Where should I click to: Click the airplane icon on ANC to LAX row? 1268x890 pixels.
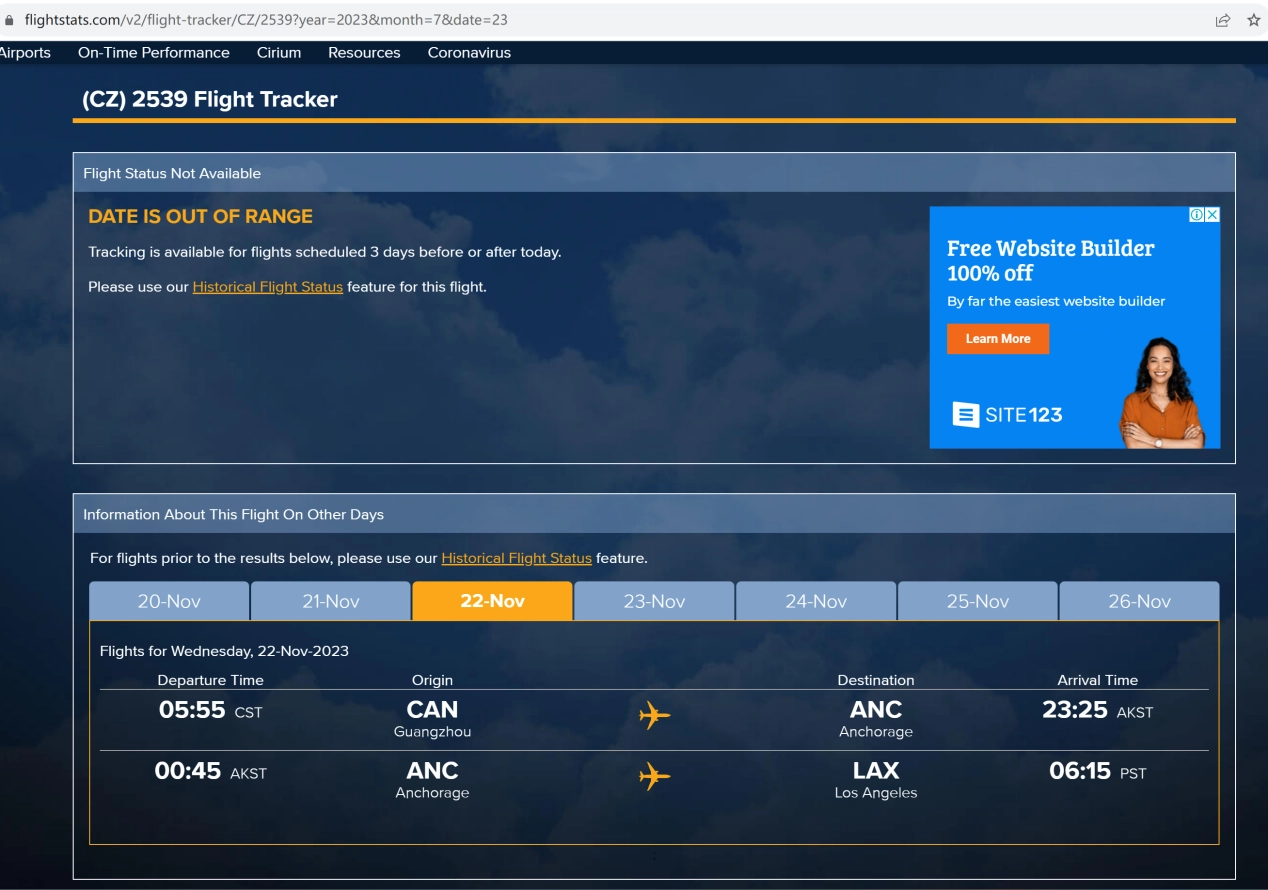tap(654, 776)
